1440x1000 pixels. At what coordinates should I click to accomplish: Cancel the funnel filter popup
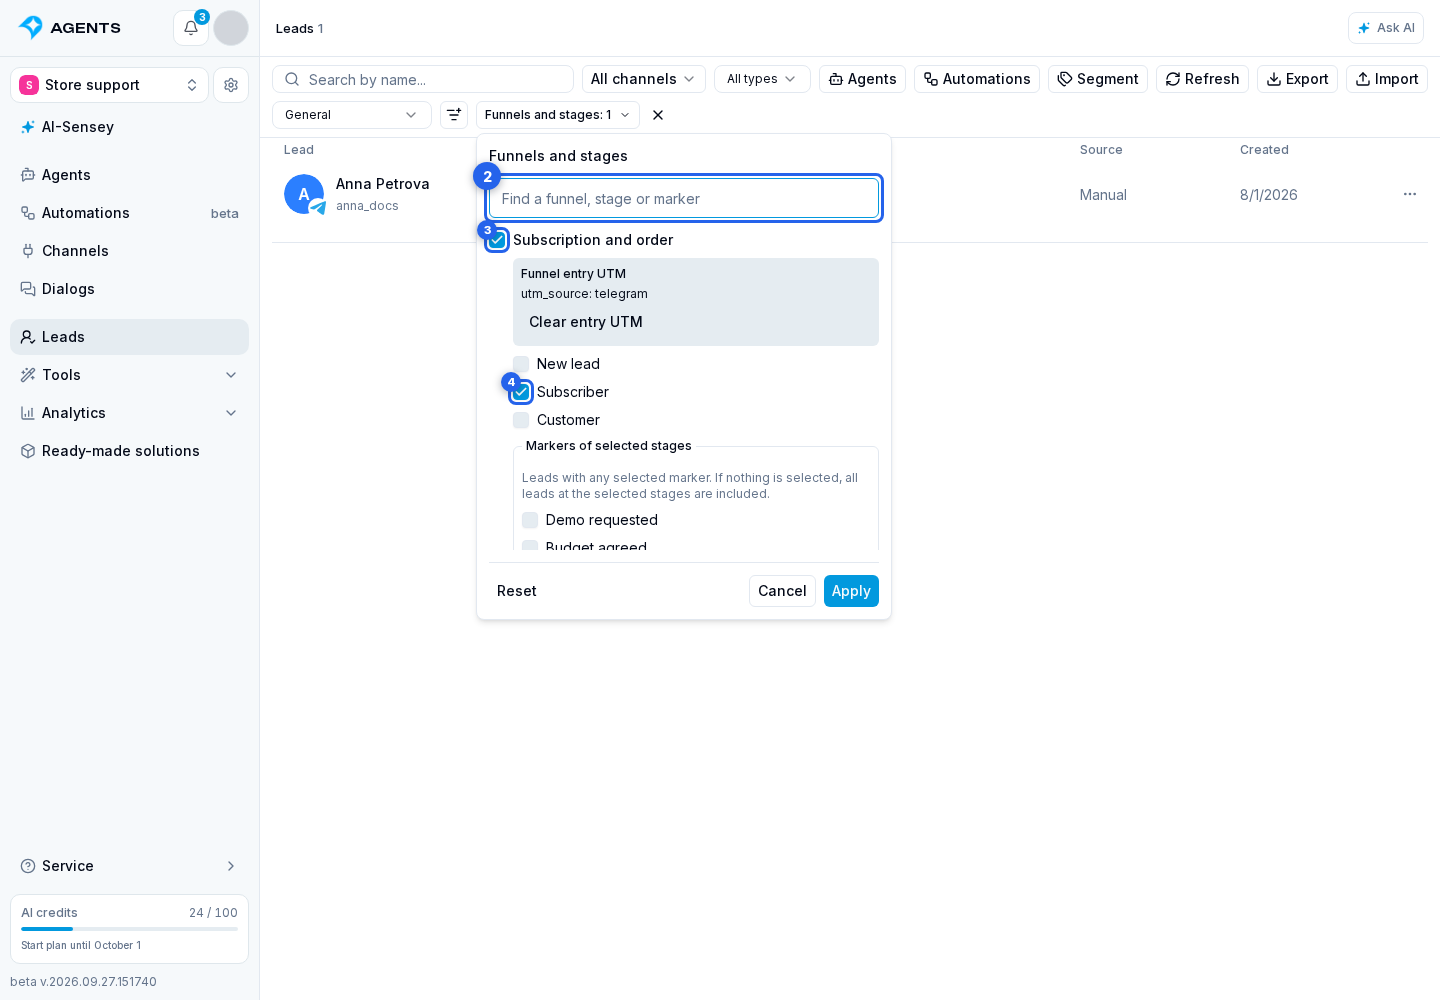pyautogui.click(x=782, y=591)
